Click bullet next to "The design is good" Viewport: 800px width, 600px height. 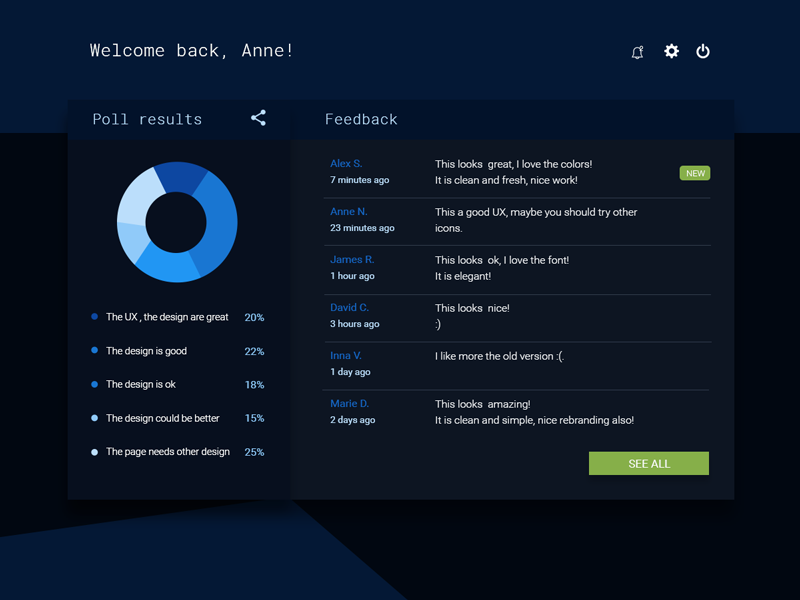tap(95, 351)
